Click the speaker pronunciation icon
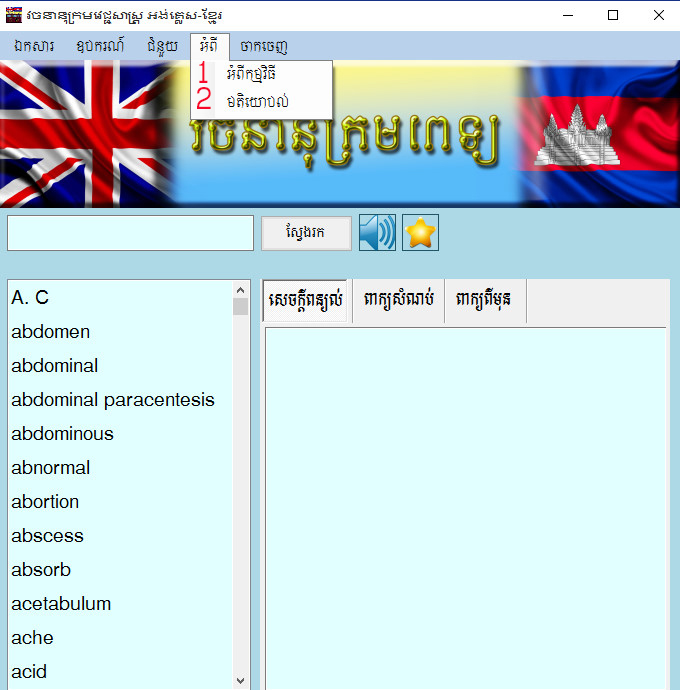Viewport: 680px width, 690px height. (x=377, y=232)
